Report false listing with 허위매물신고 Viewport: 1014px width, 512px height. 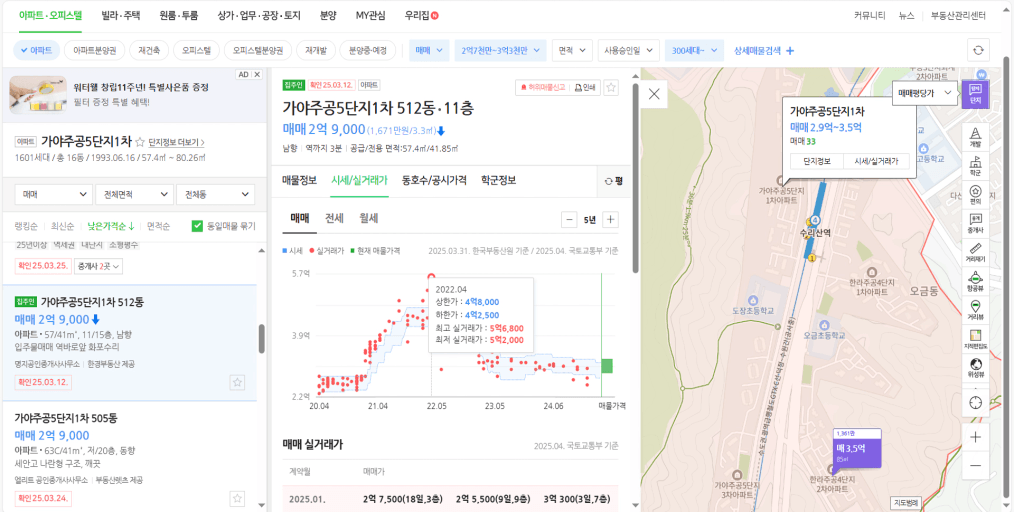(x=541, y=87)
